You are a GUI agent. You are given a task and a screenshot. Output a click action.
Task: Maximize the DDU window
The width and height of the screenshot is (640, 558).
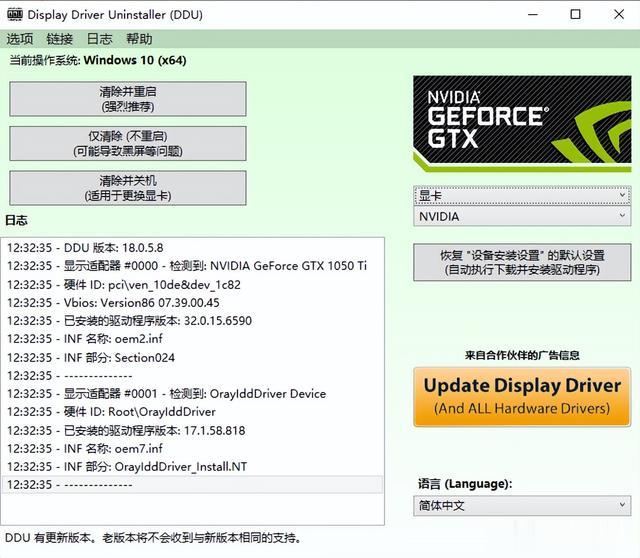point(576,15)
